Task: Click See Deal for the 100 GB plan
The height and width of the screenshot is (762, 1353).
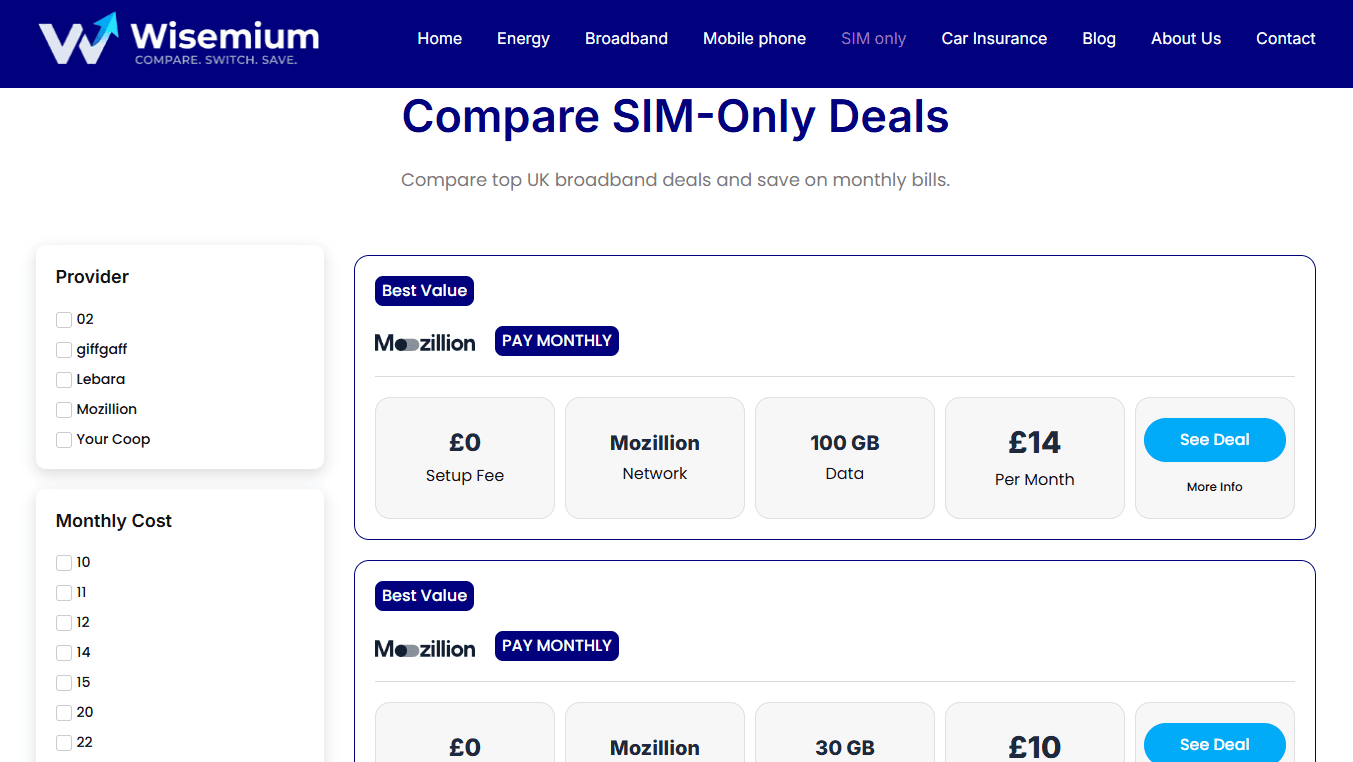Action: pyautogui.click(x=1214, y=440)
